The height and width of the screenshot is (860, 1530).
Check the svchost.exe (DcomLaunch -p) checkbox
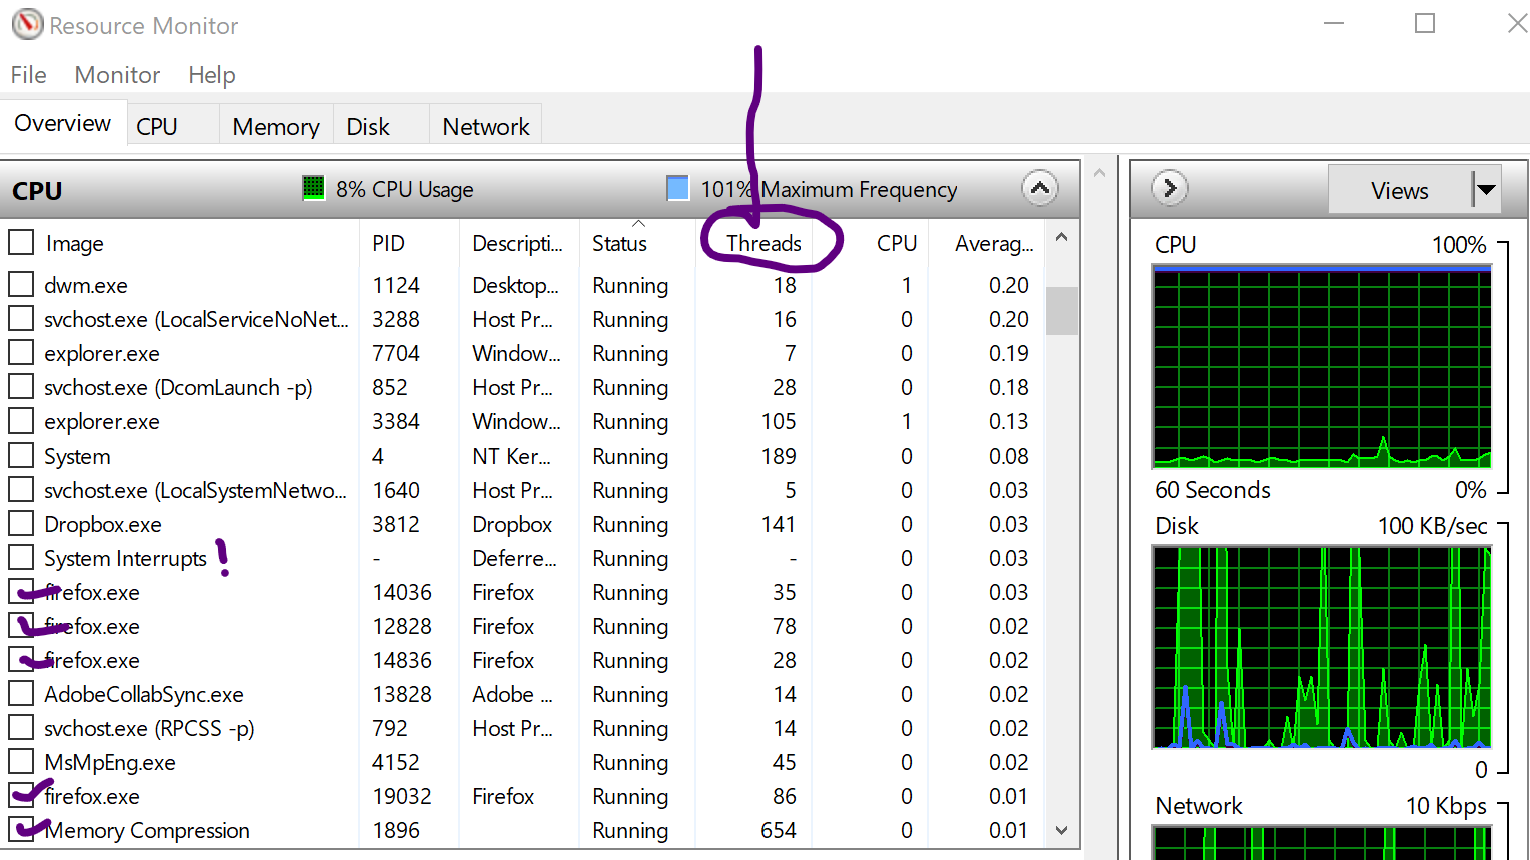tap(21, 387)
